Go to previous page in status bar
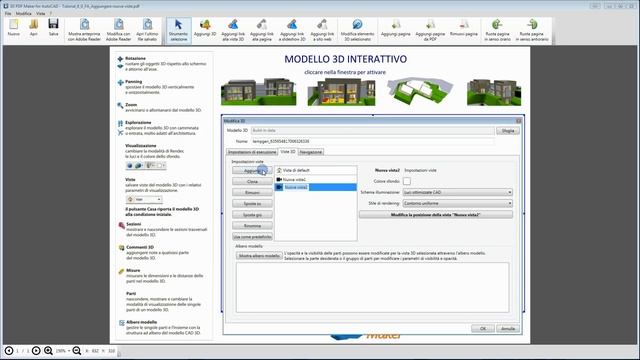 9,351
